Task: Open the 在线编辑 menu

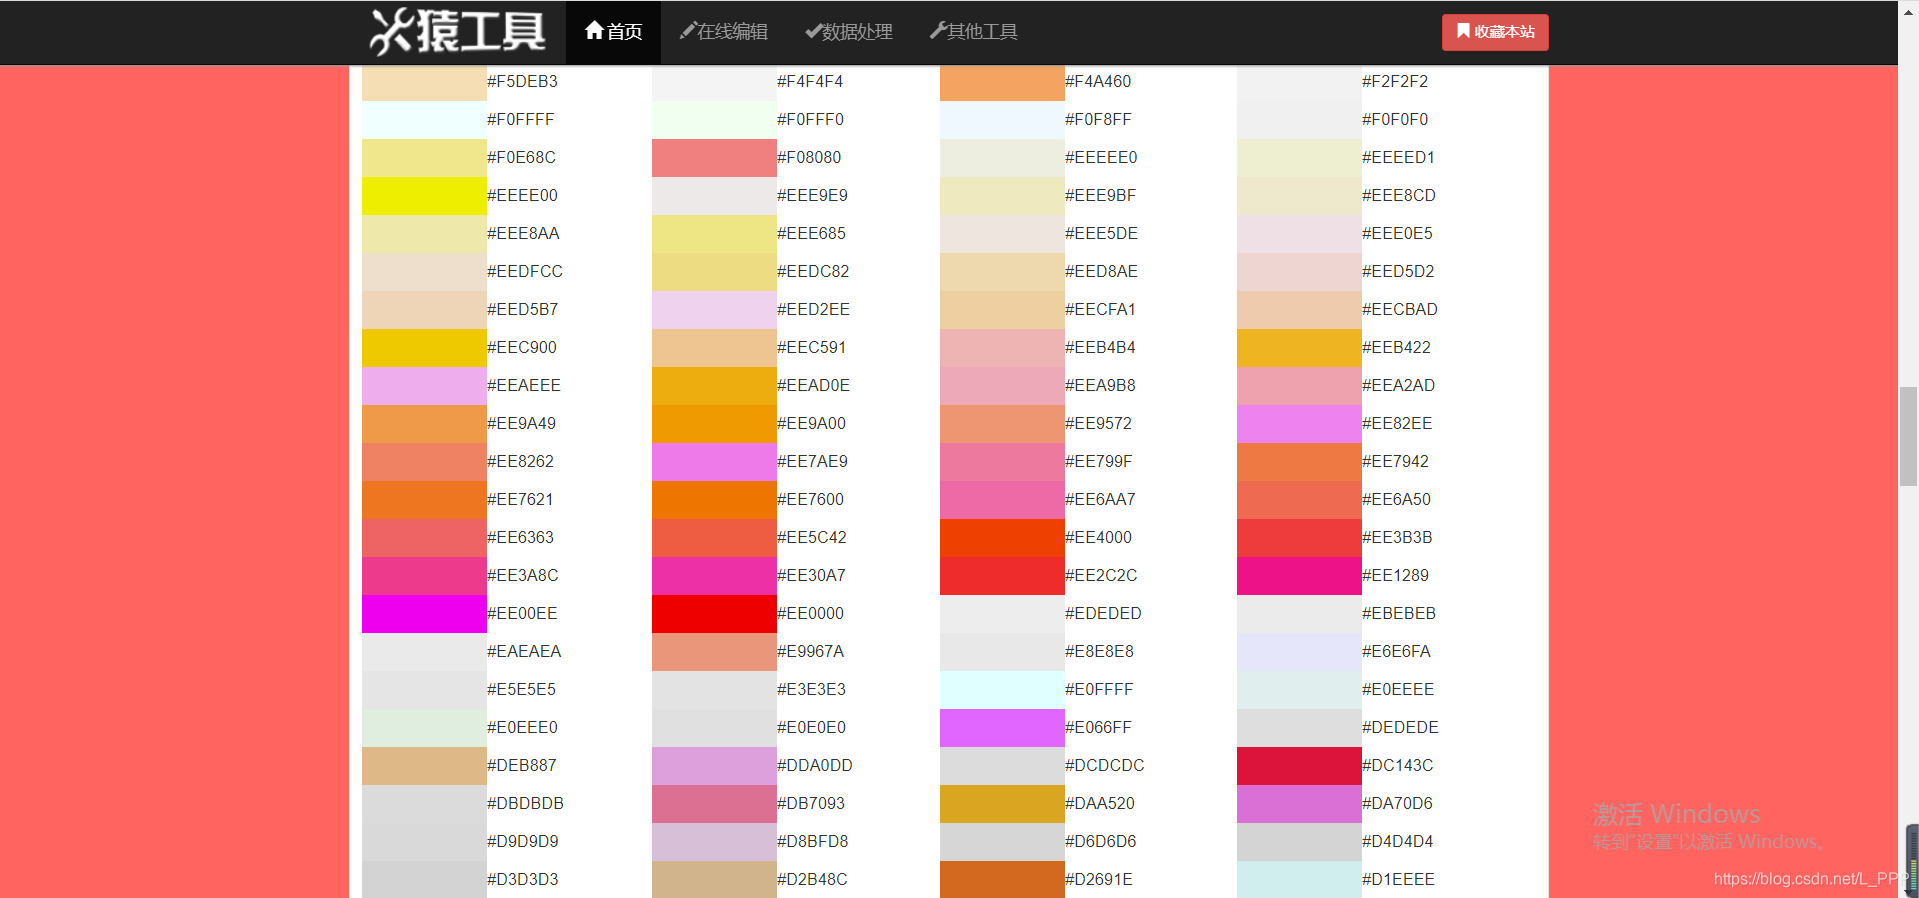Action: [723, 32]
